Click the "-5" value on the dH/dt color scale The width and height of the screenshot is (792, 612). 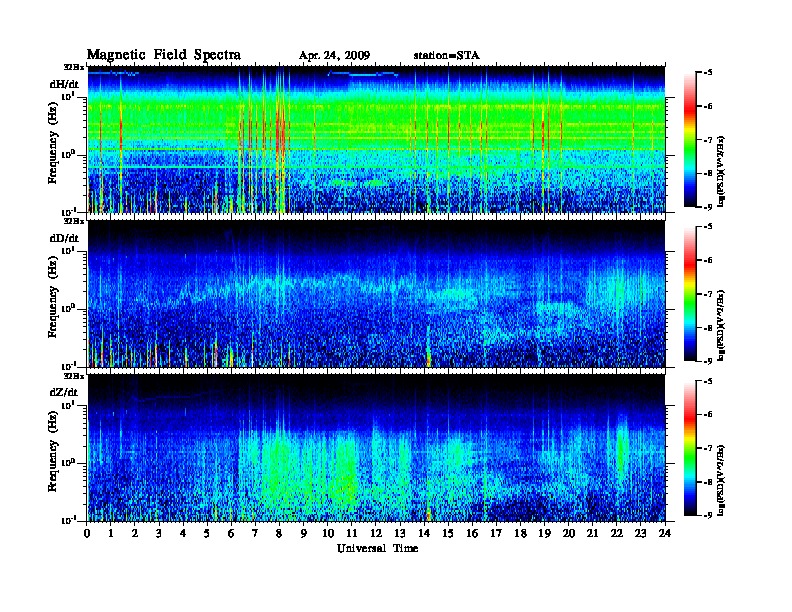(x=708, y=73)
